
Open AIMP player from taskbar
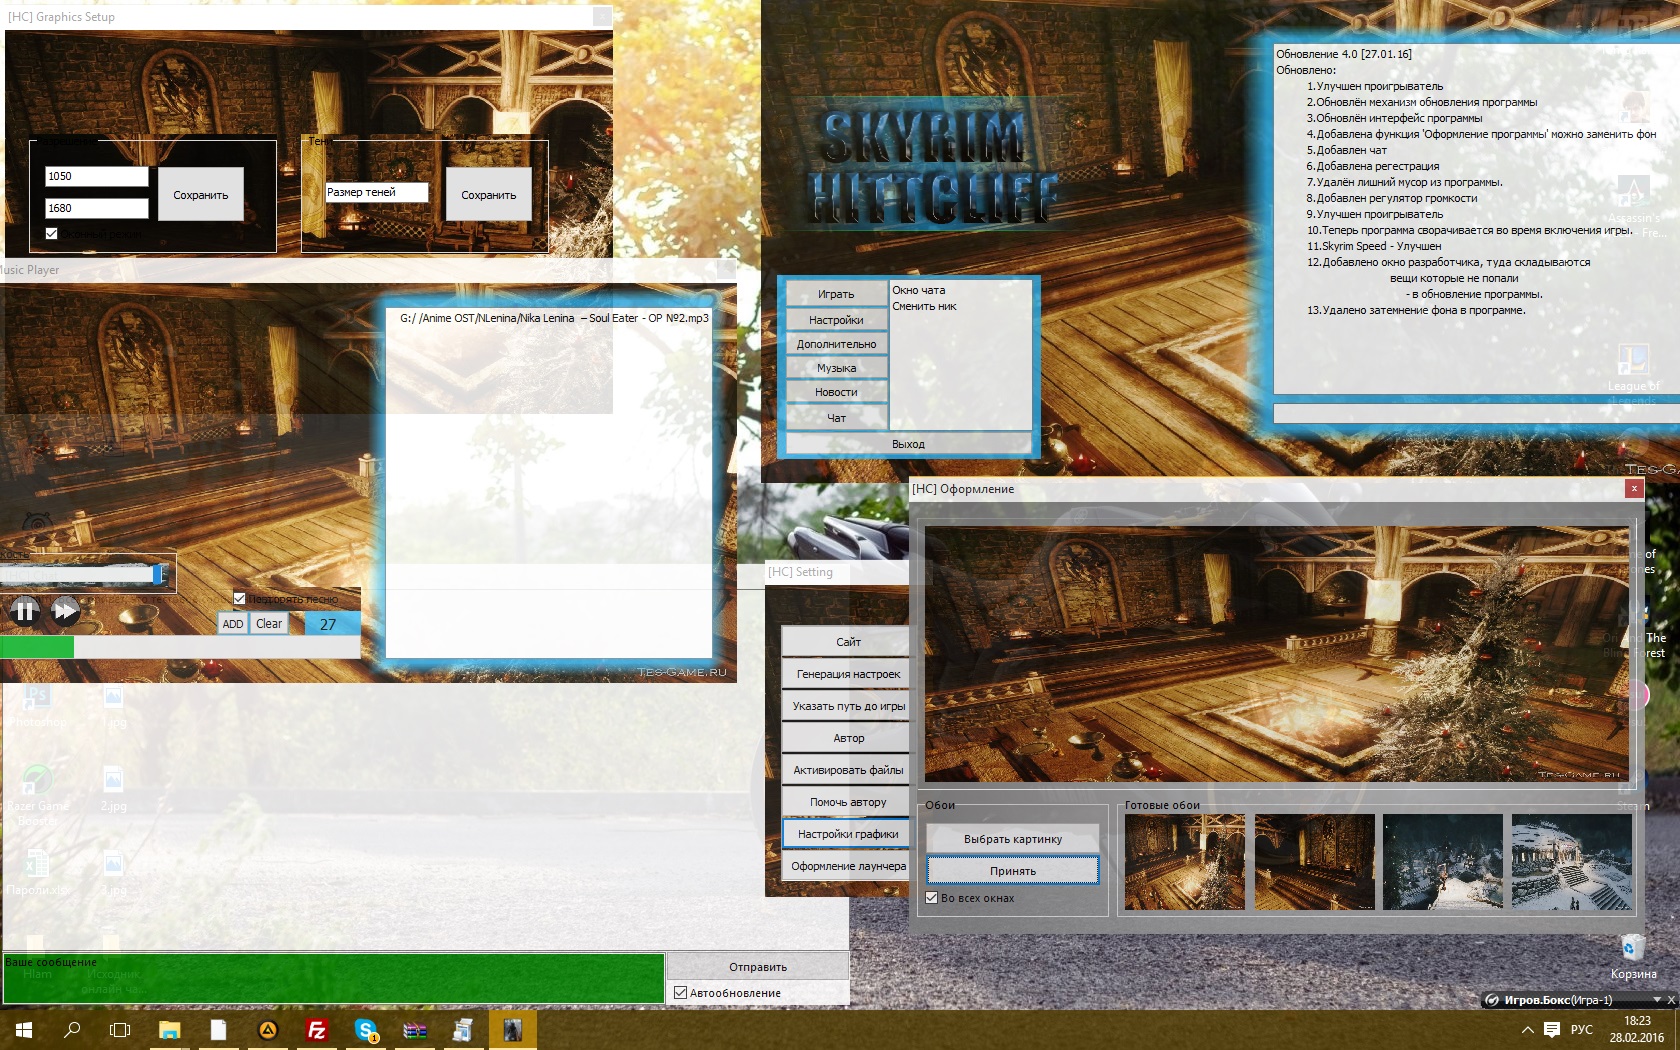pos(267,1030)
